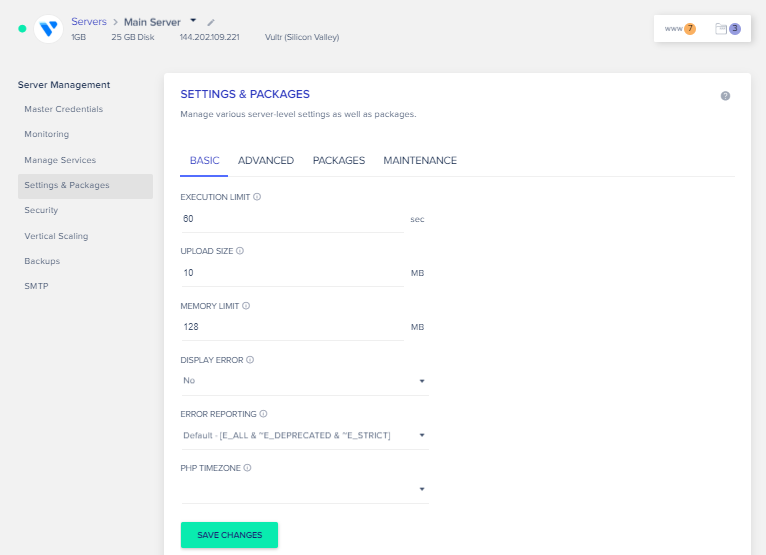
Task: Open the Display Error dropdown
Action: (x=304, y=381)
